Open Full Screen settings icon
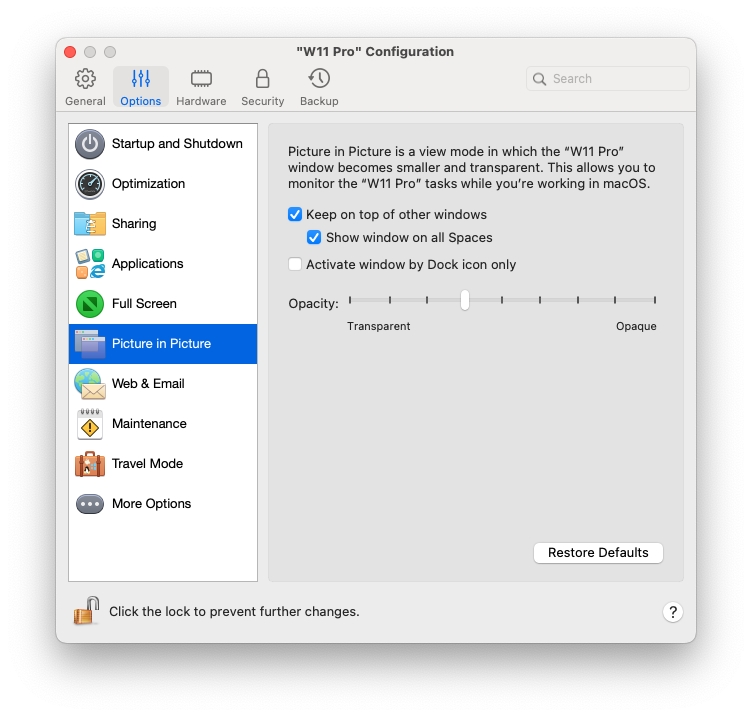 90,304
